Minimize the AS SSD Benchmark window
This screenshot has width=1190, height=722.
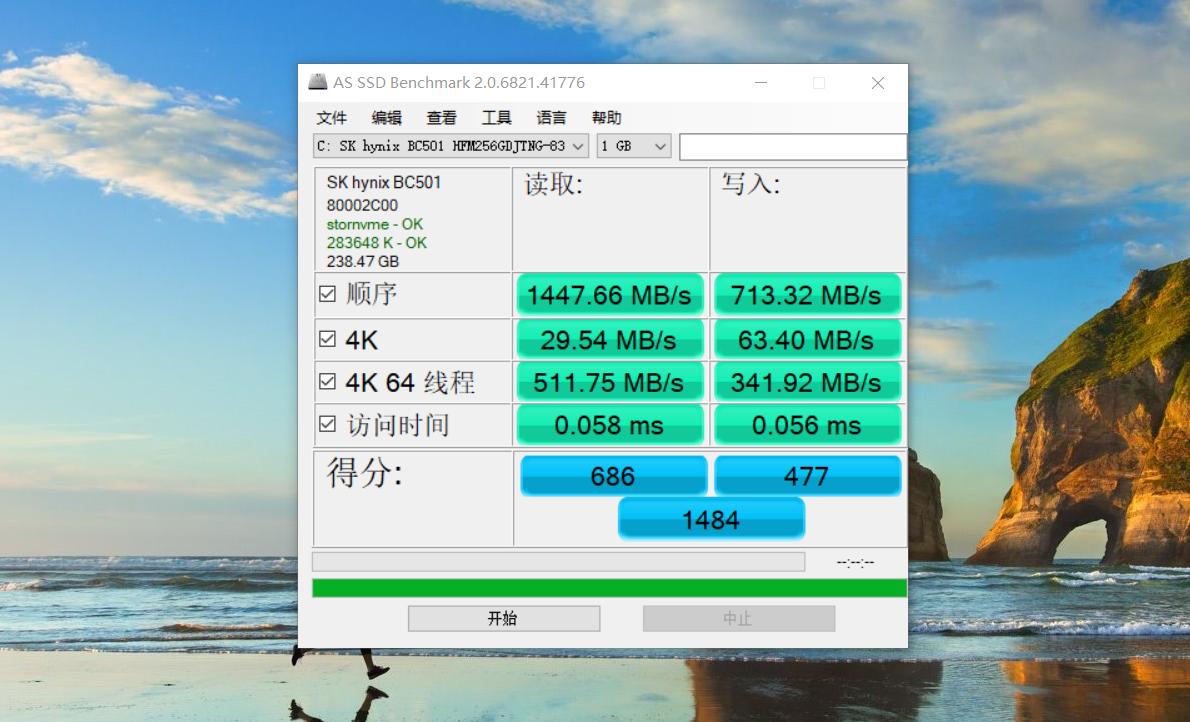point(761,83)
